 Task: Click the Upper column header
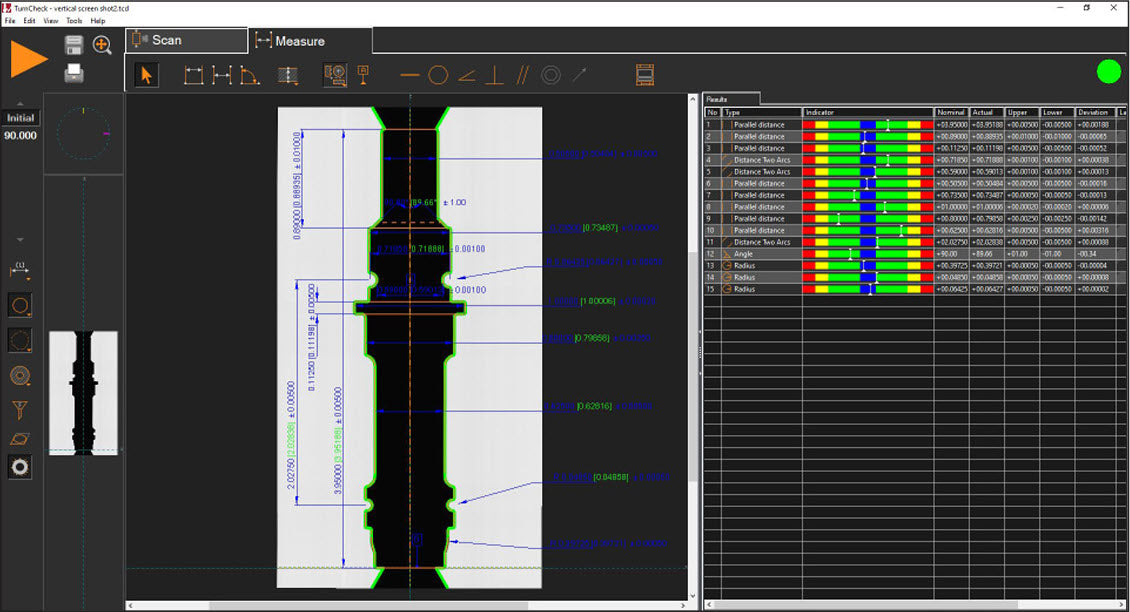[x=1022, y=112]
